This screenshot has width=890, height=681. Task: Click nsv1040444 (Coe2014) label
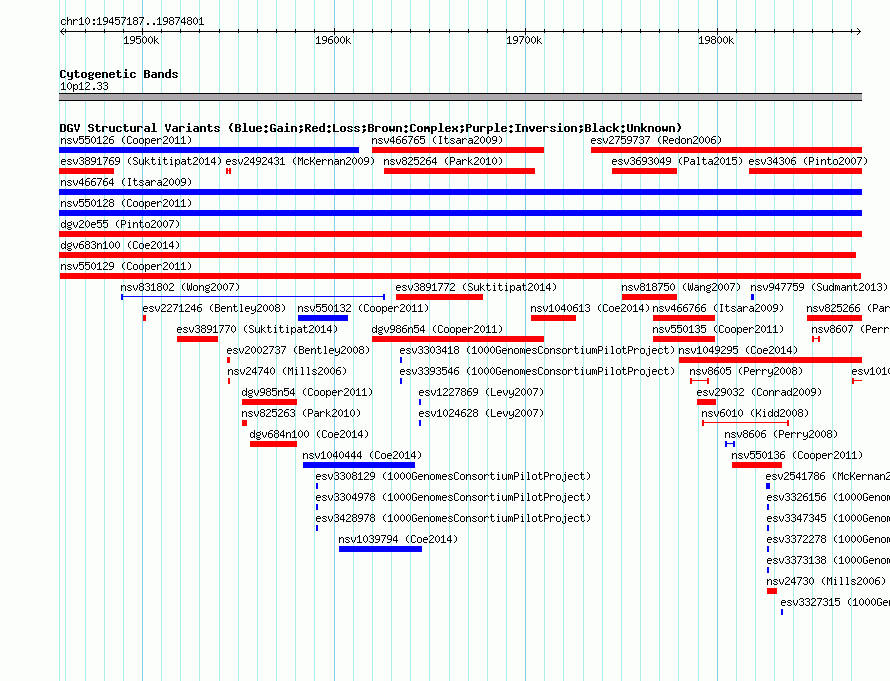coord(362,455)
